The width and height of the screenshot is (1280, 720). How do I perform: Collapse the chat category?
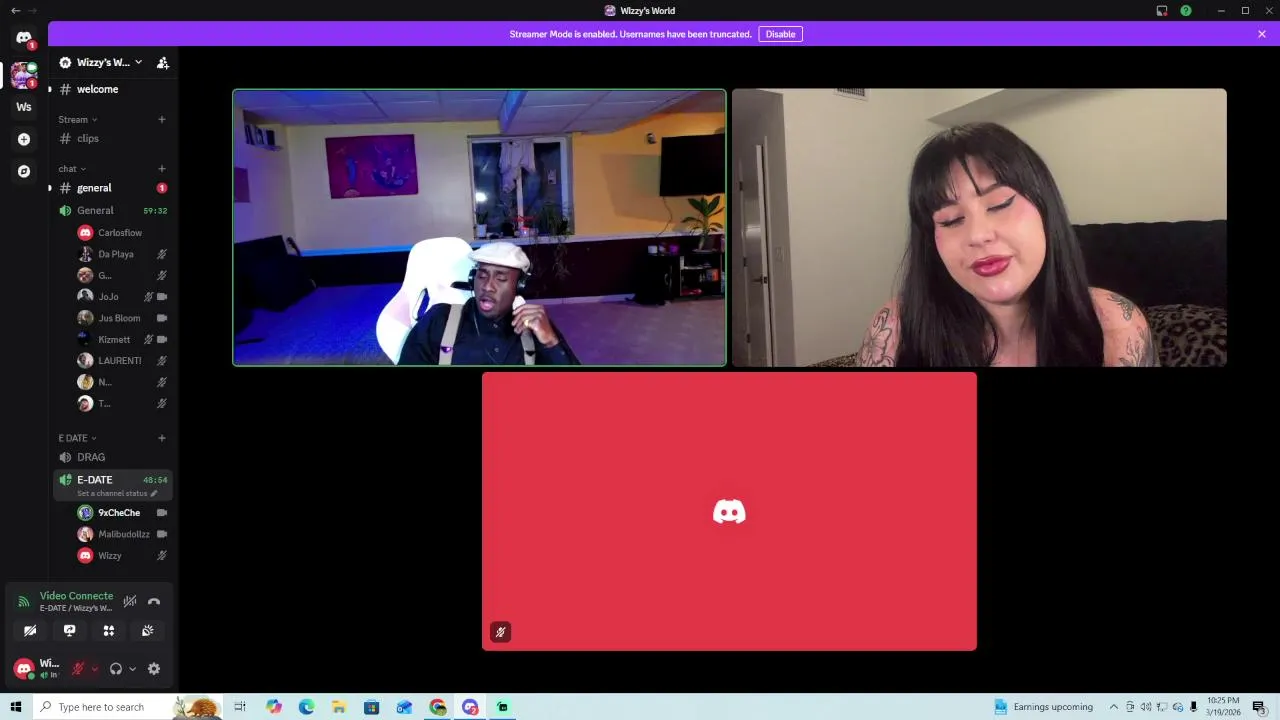pos(71,169)
